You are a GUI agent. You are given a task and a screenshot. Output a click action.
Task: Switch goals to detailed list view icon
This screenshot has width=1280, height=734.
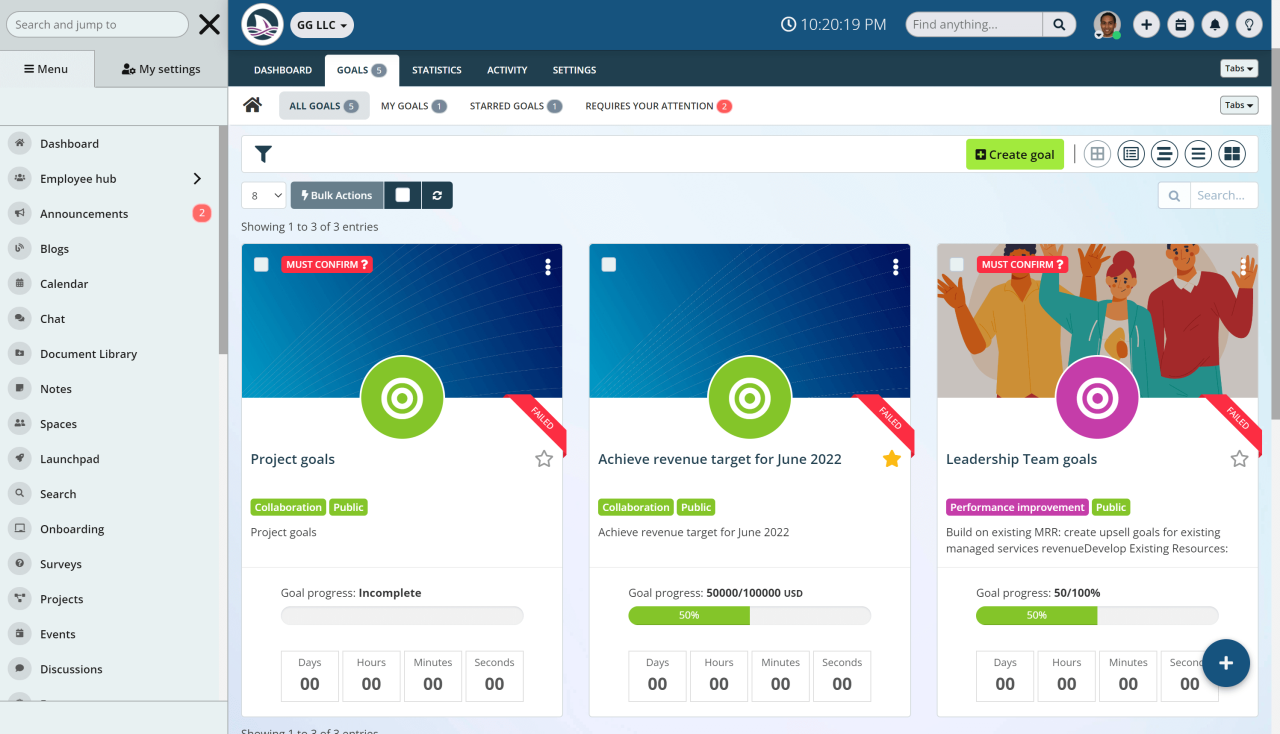point(1130,153)
